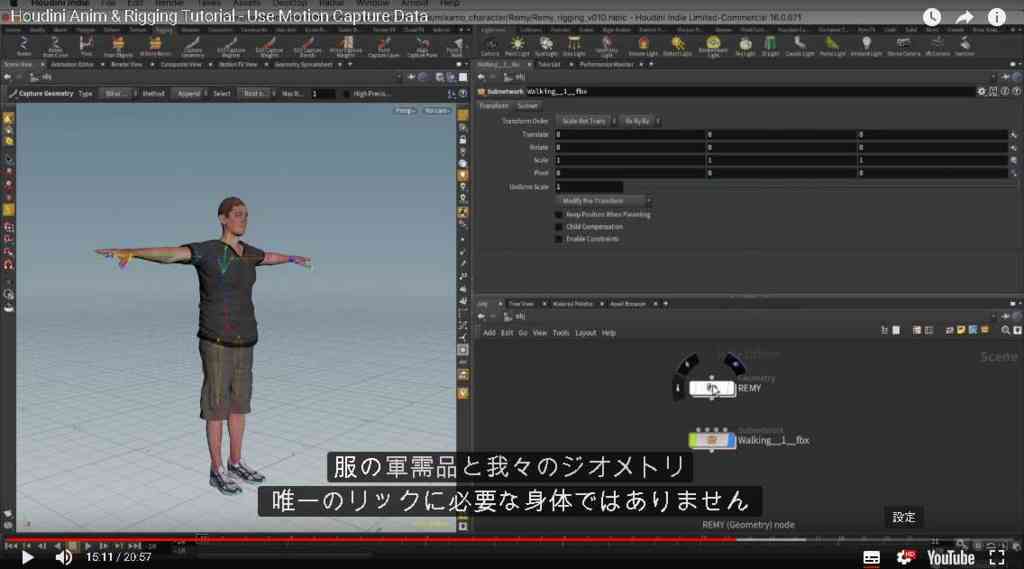Switch to the Render View tab
The height and width of the screenshot is (569, 1024).
coord(127,65)
